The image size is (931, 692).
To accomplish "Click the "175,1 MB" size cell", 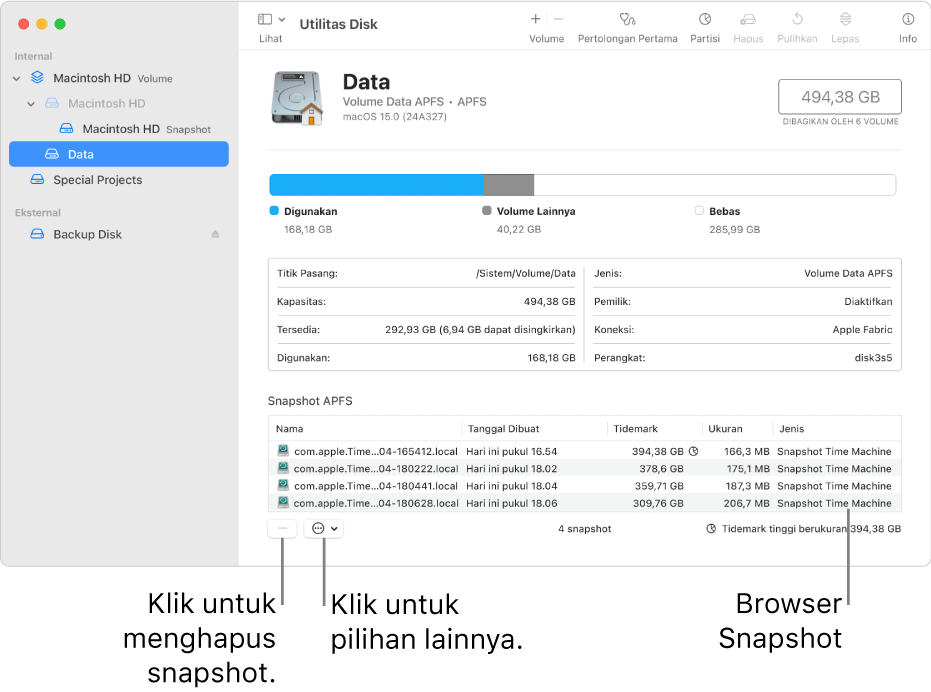I will pos(748,468).
